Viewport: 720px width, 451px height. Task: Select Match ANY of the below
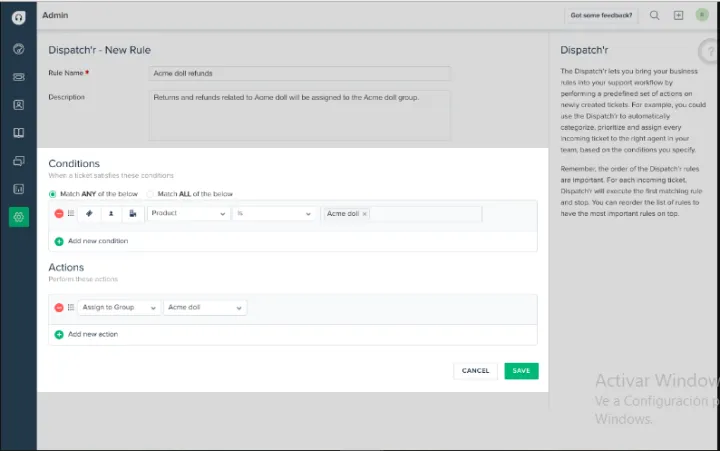(x=53, y=194)
